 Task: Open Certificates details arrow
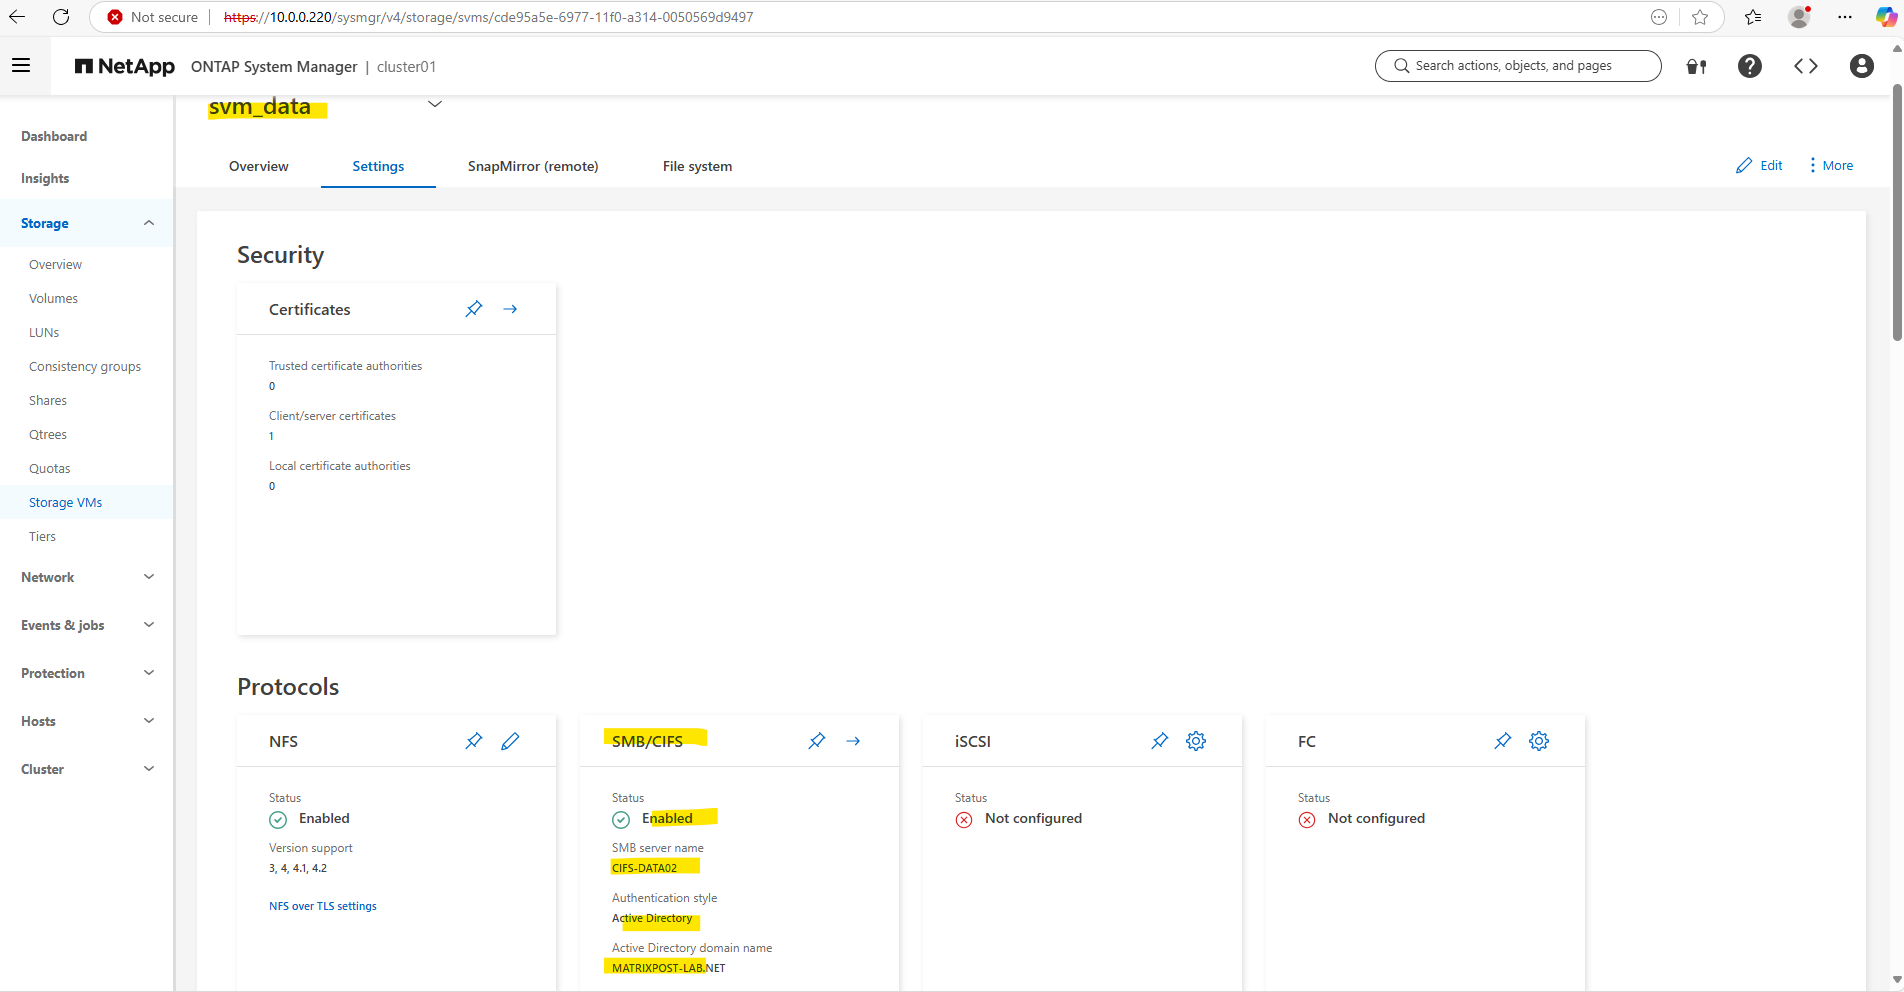point(510,309)
